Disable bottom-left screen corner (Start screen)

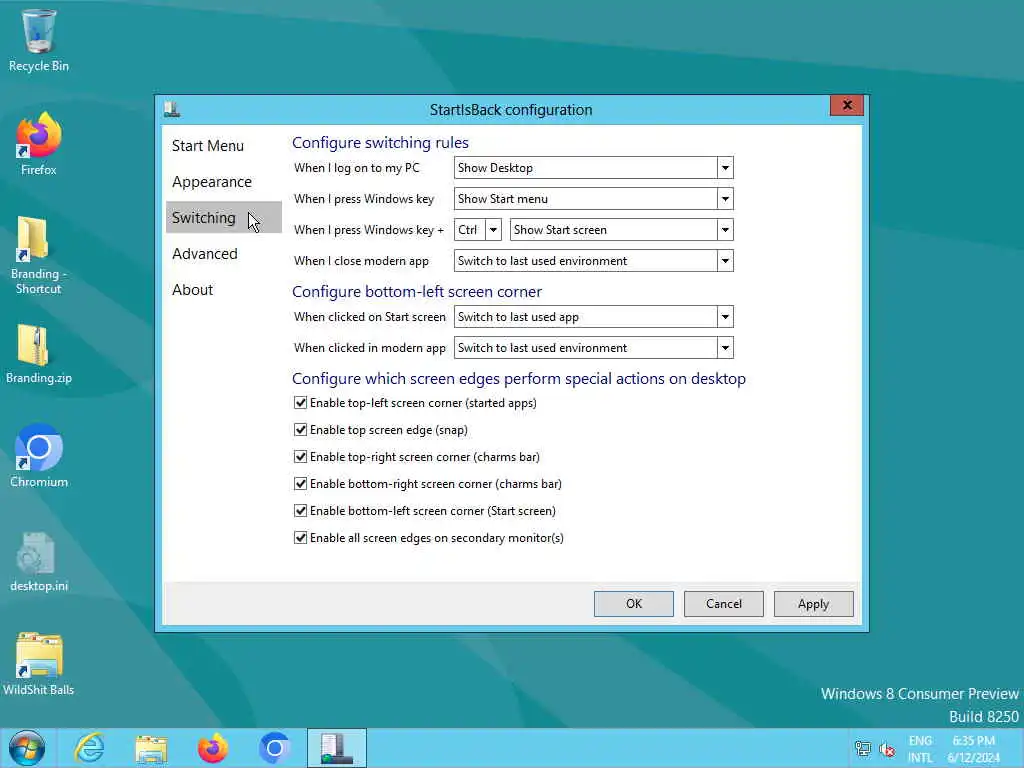300,511
